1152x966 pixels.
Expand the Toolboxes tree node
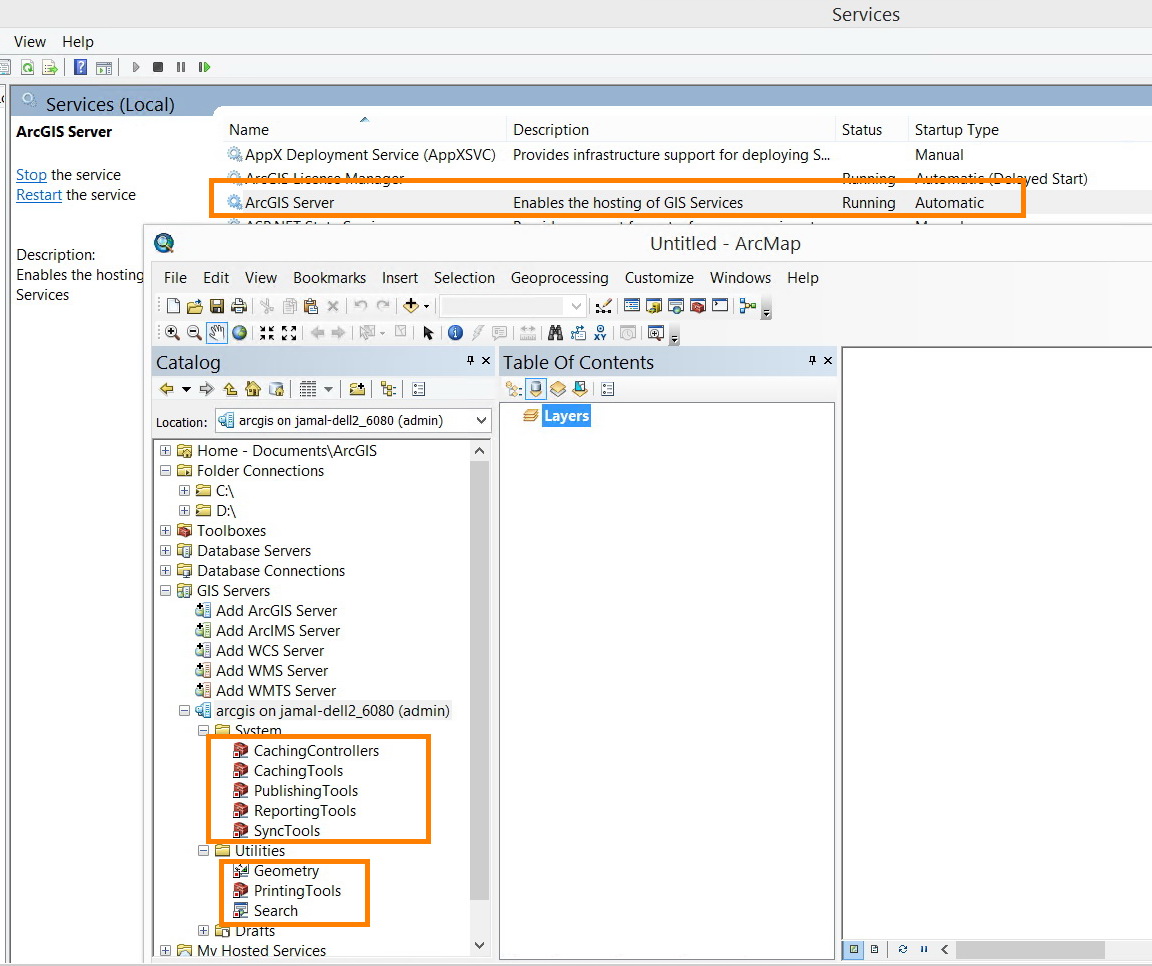[166, 531]
